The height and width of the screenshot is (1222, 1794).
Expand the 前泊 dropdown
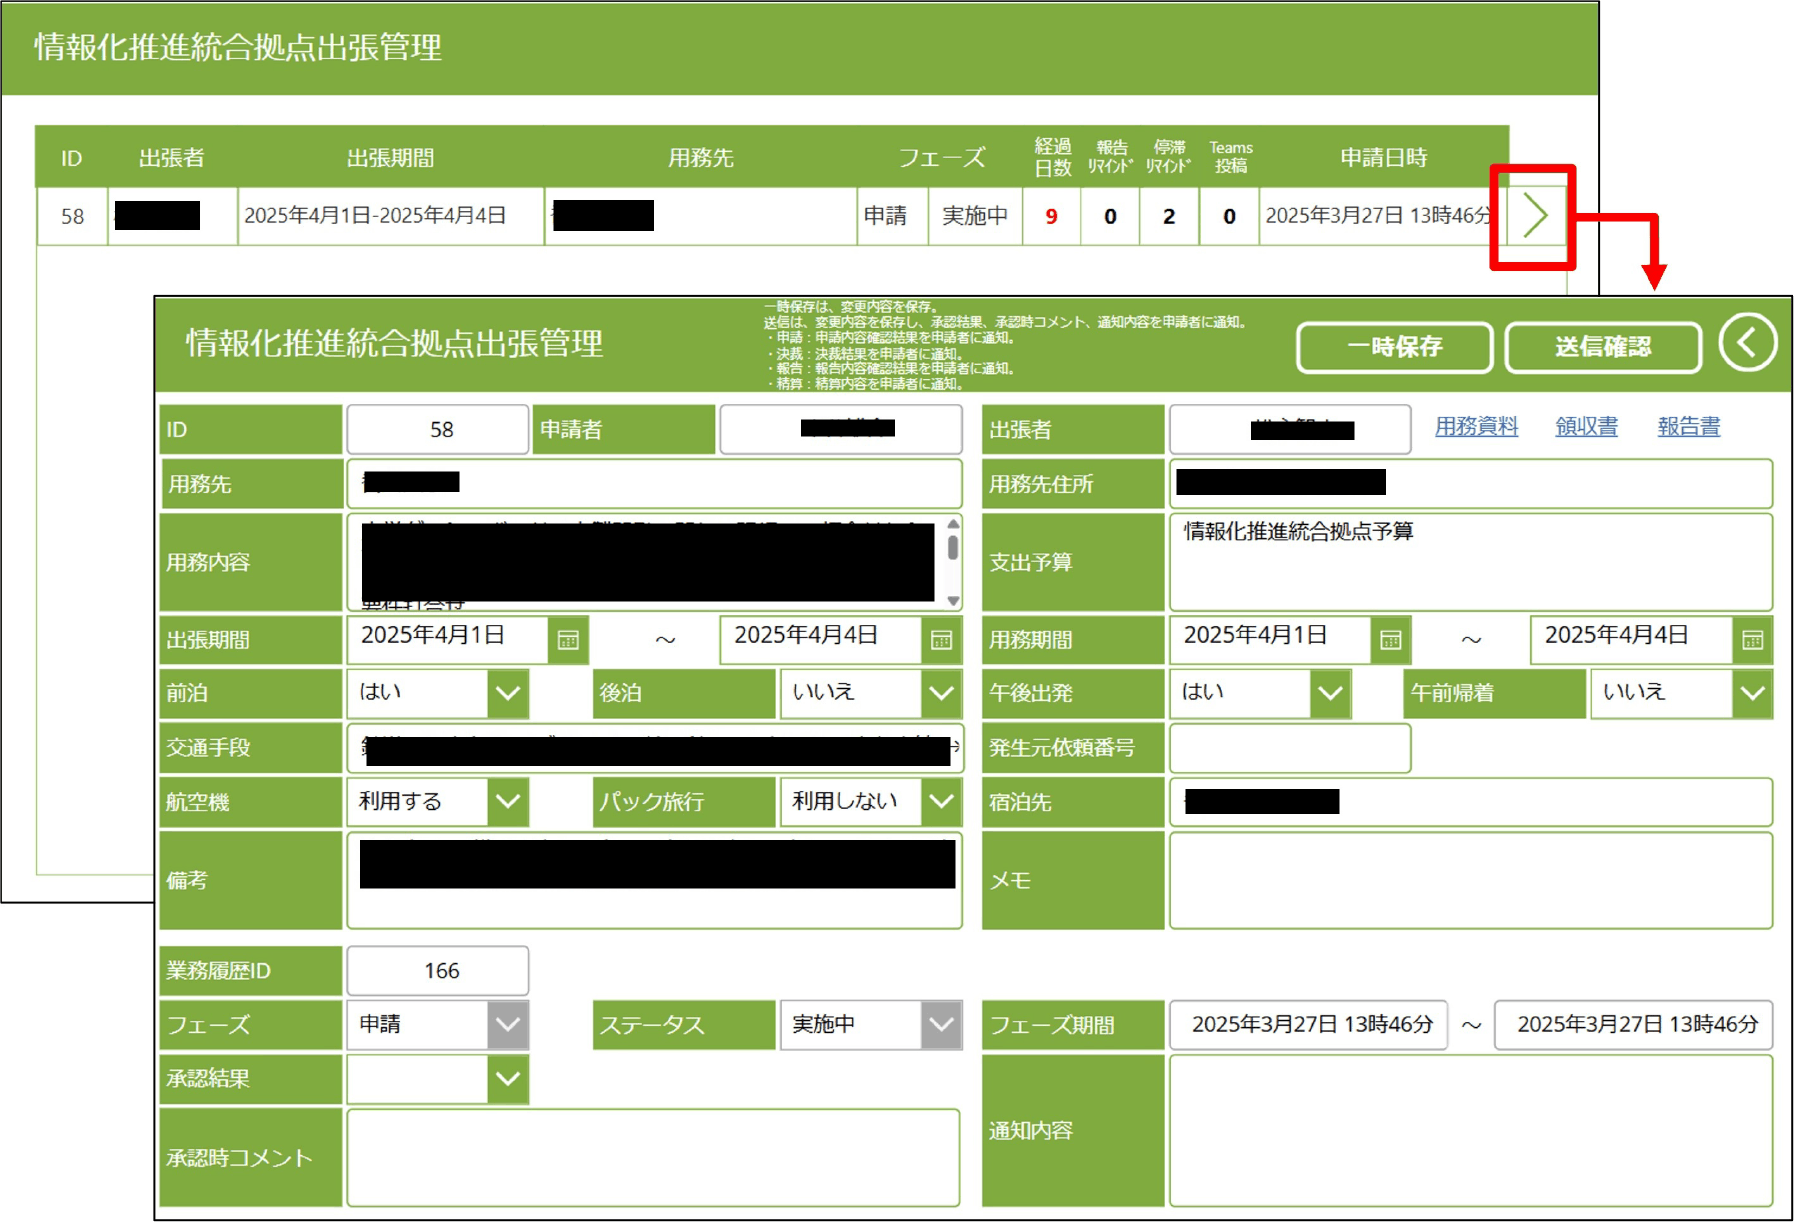[508, 693]
